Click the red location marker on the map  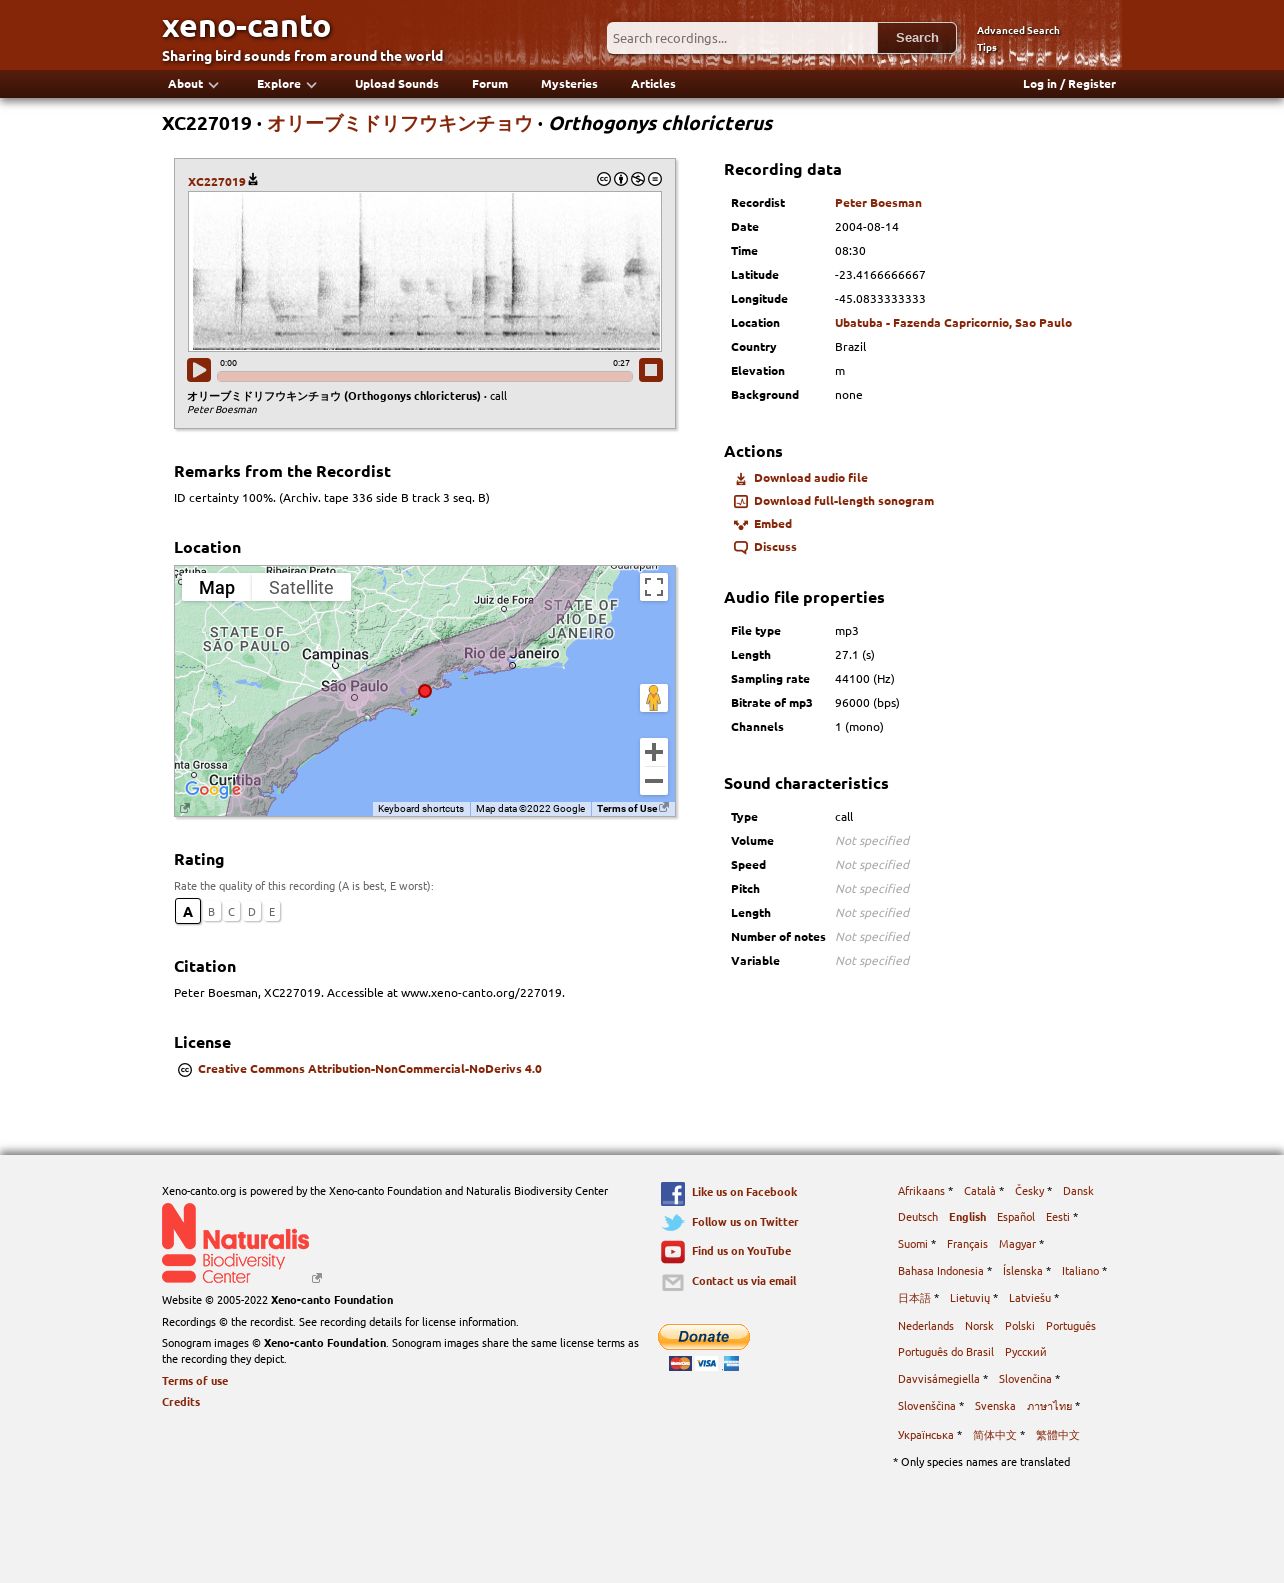(x=425, y=691)
